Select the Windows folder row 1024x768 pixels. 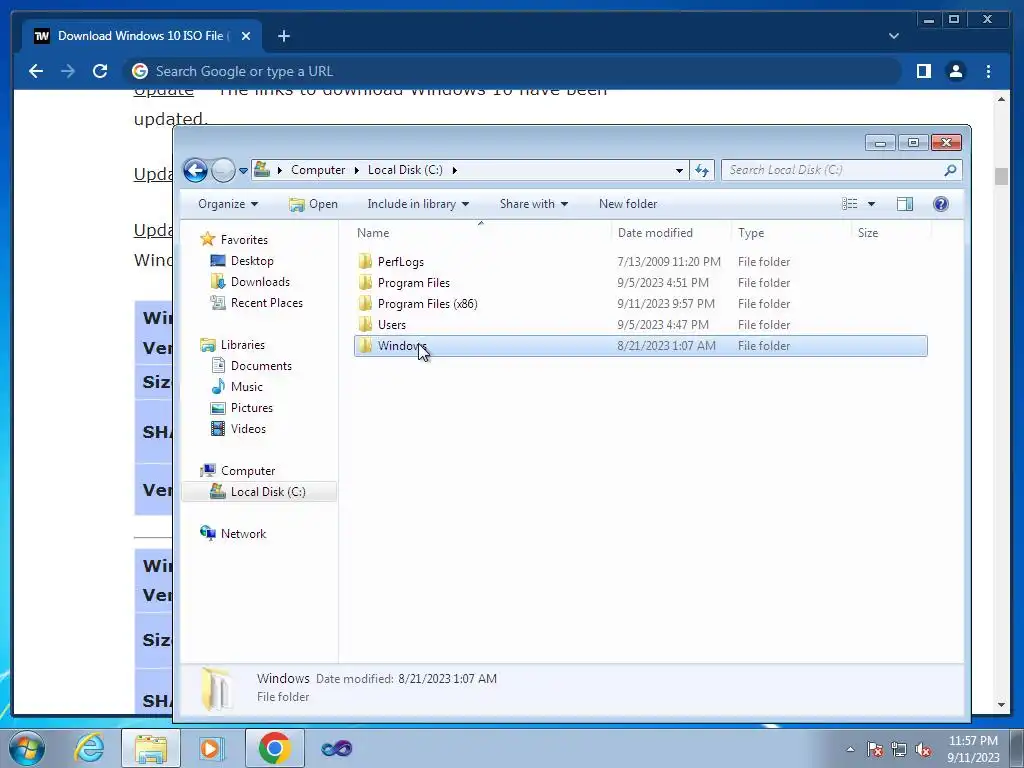641,346
